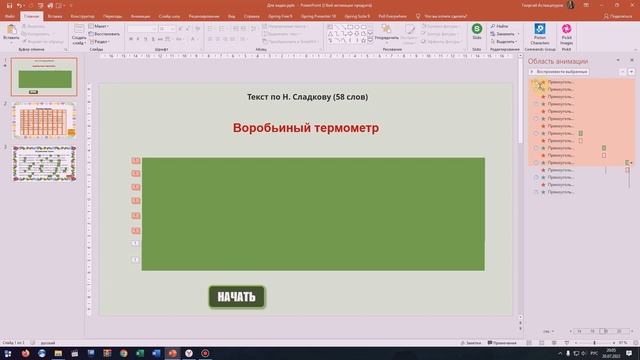Click the Paste clipboard icon
This screenshot has height=360, width=640.
pyautogui.click(x=11, y=29)
